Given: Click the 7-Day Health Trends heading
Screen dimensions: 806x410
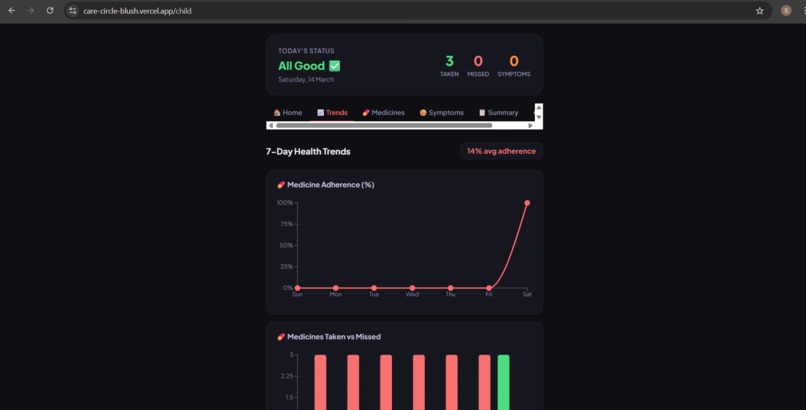Looking at the screenshot, I should pyautogui.click(x=308, y=152).
